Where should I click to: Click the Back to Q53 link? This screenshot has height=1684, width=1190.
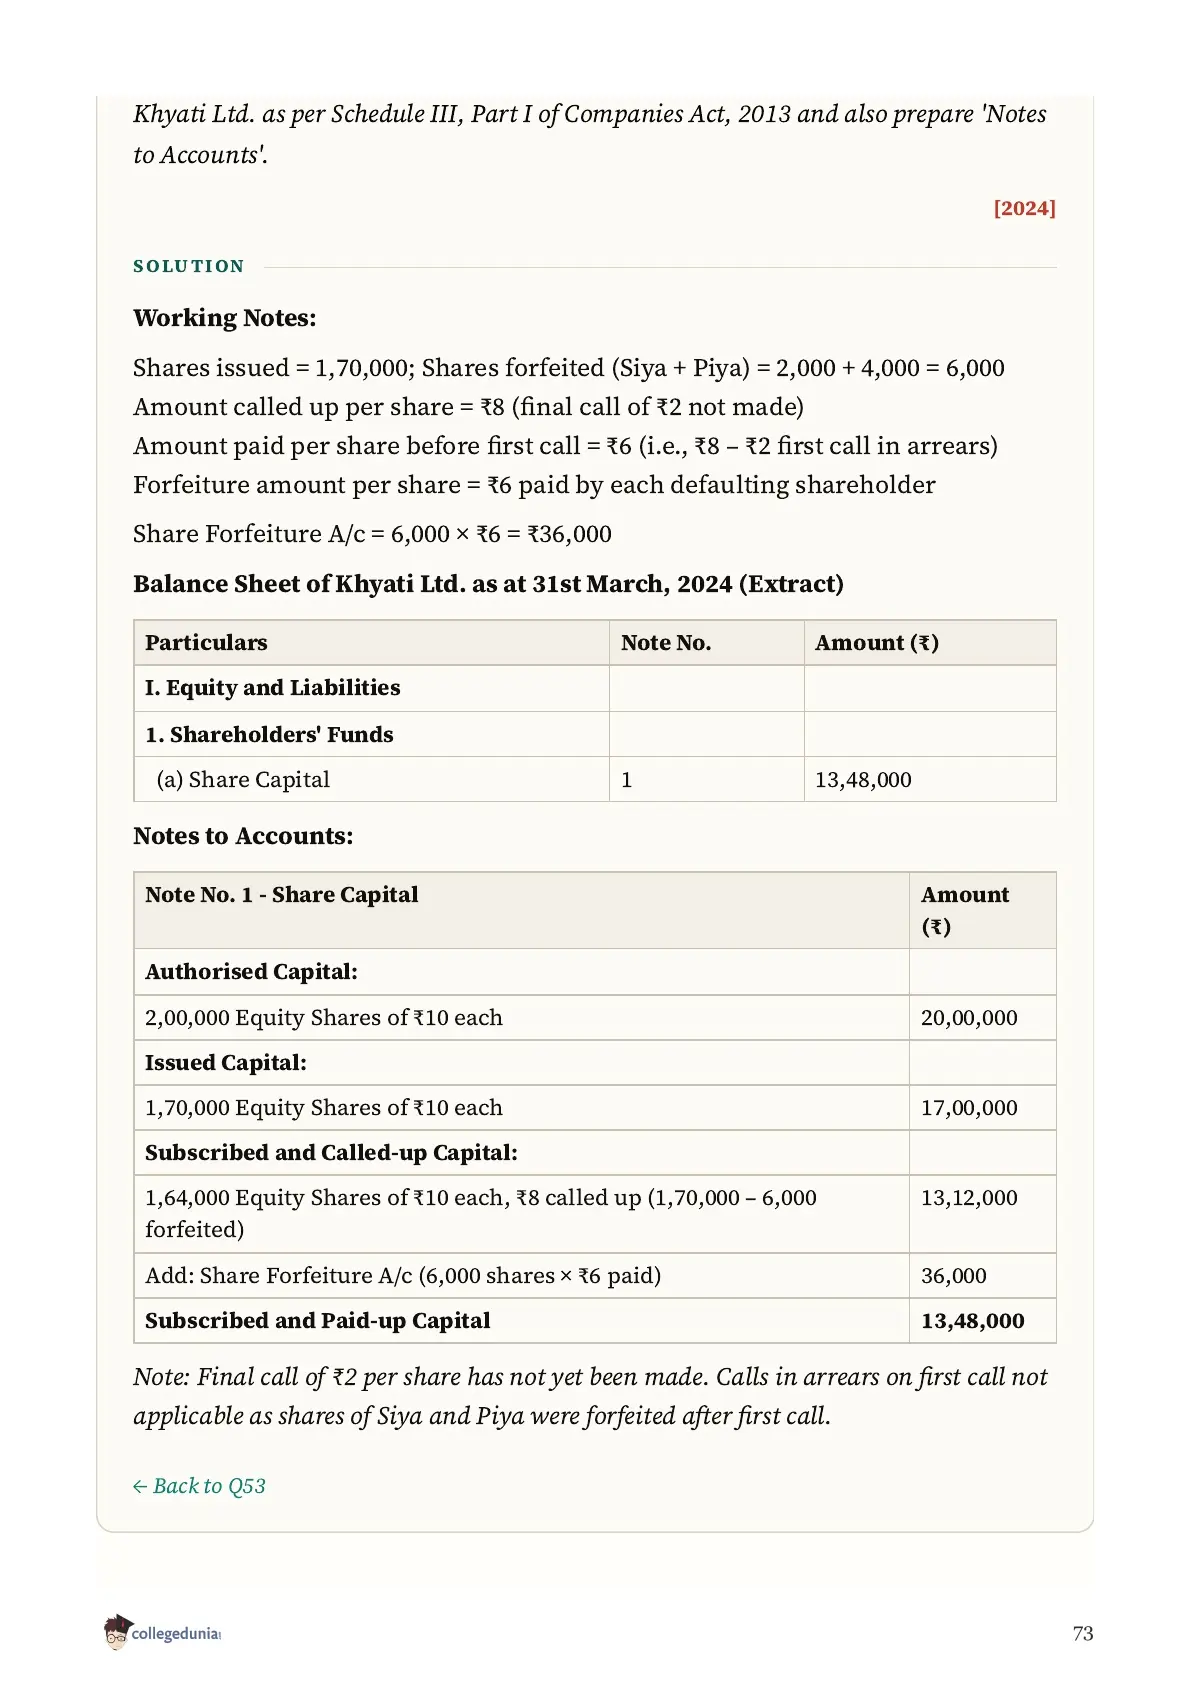(199, 1486)
